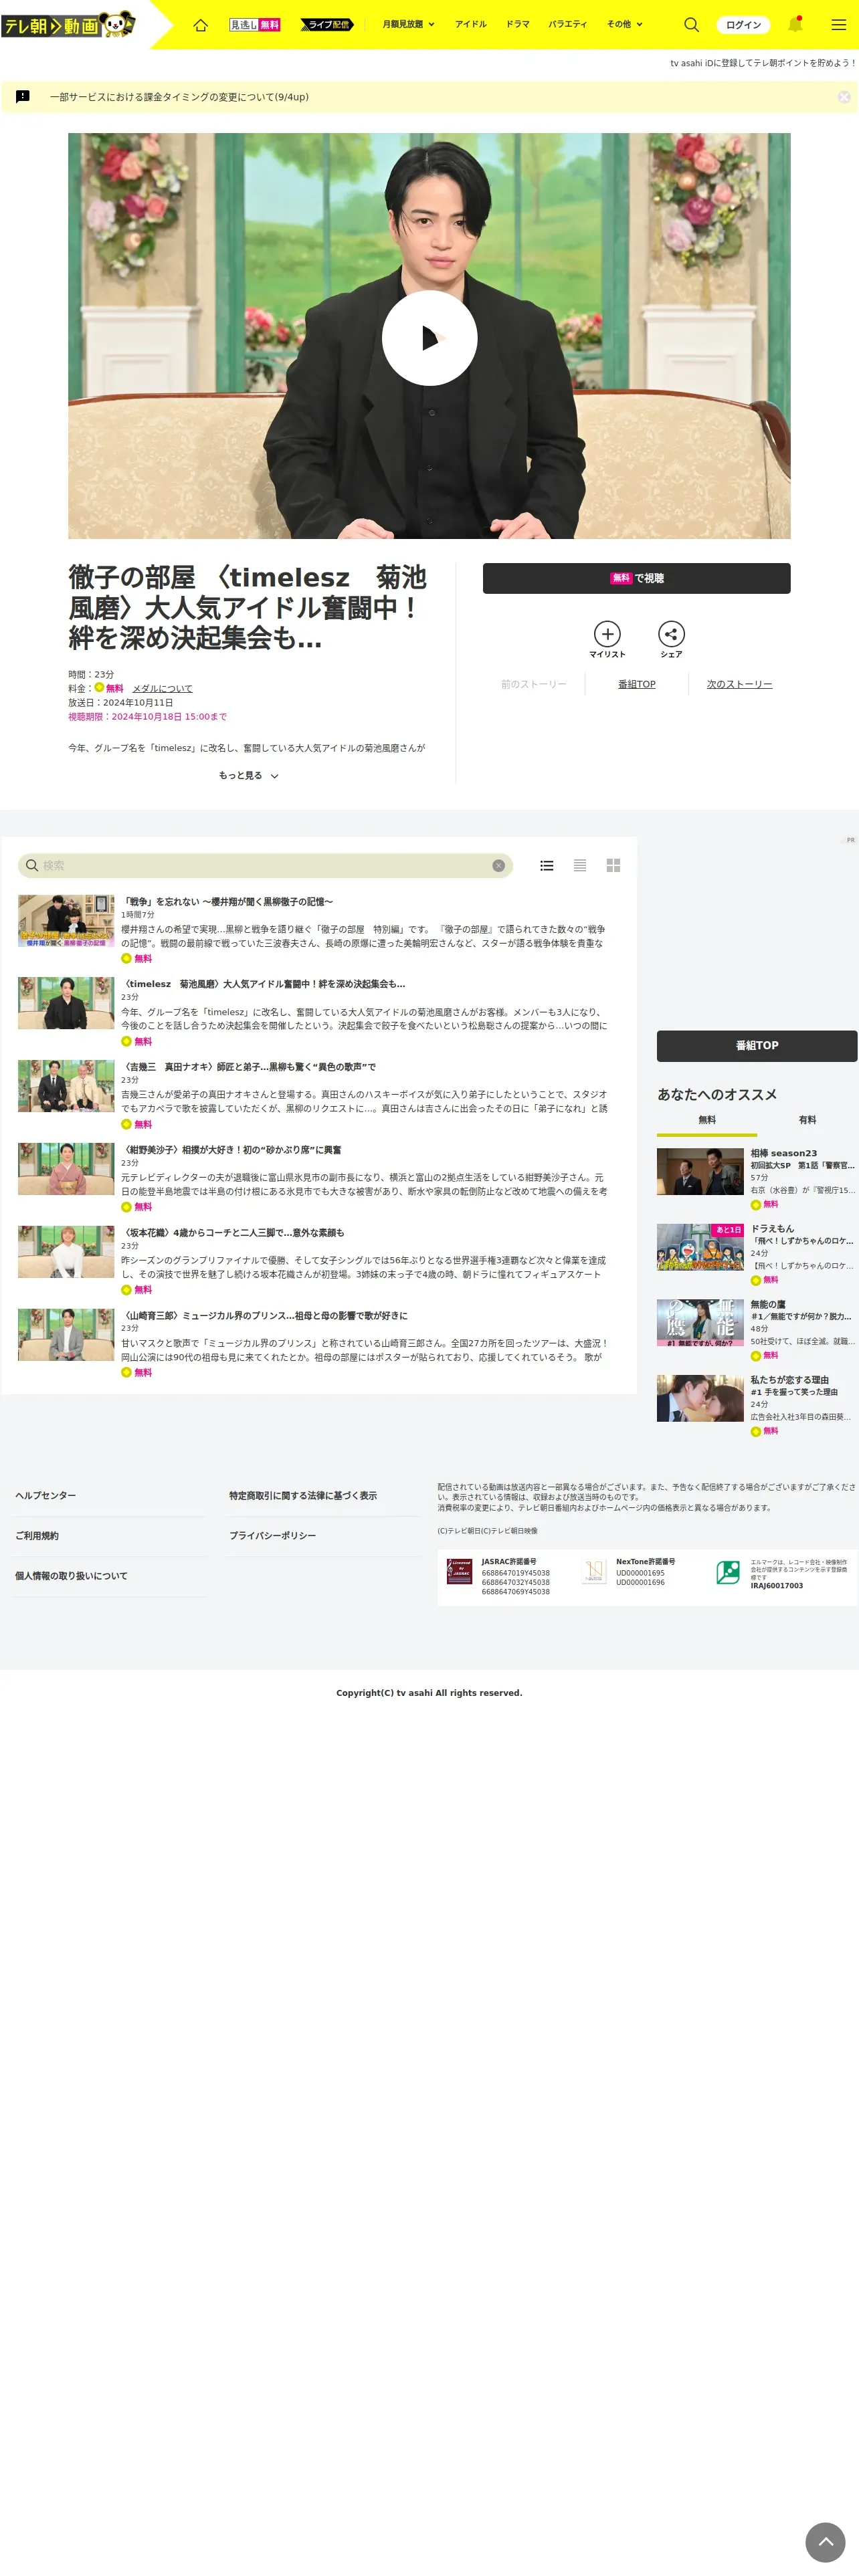859x2576 pixels.
Task: Add episode to マイリスト
Action: (x=607, y=640)
